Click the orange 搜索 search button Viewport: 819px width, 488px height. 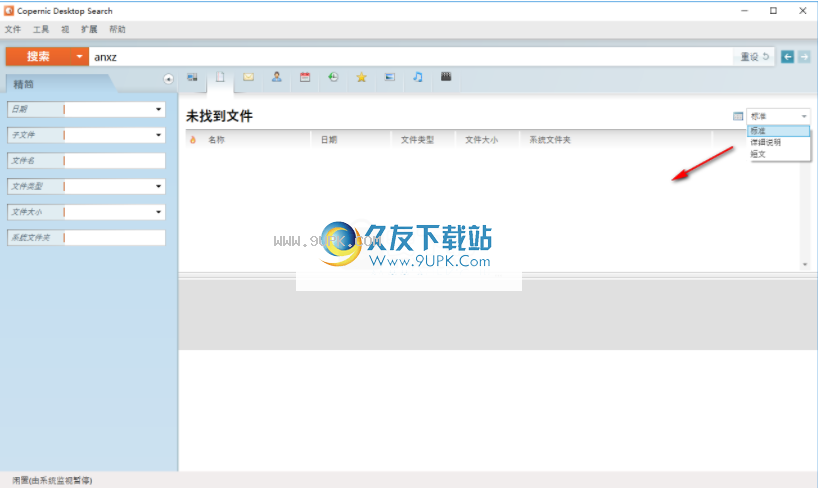[x=38, y=56]
